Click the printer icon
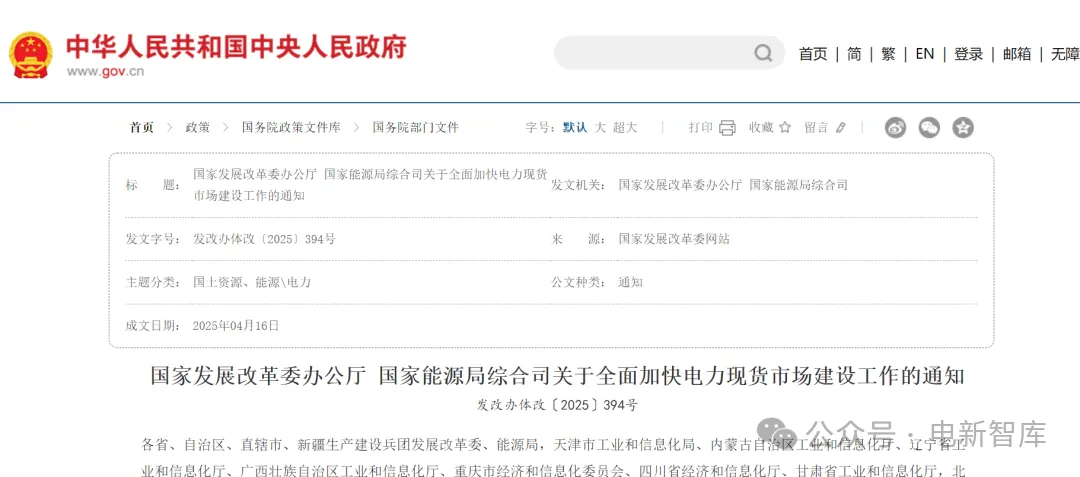This screenshot has width=1080, height=477. (x=727, y=127)
